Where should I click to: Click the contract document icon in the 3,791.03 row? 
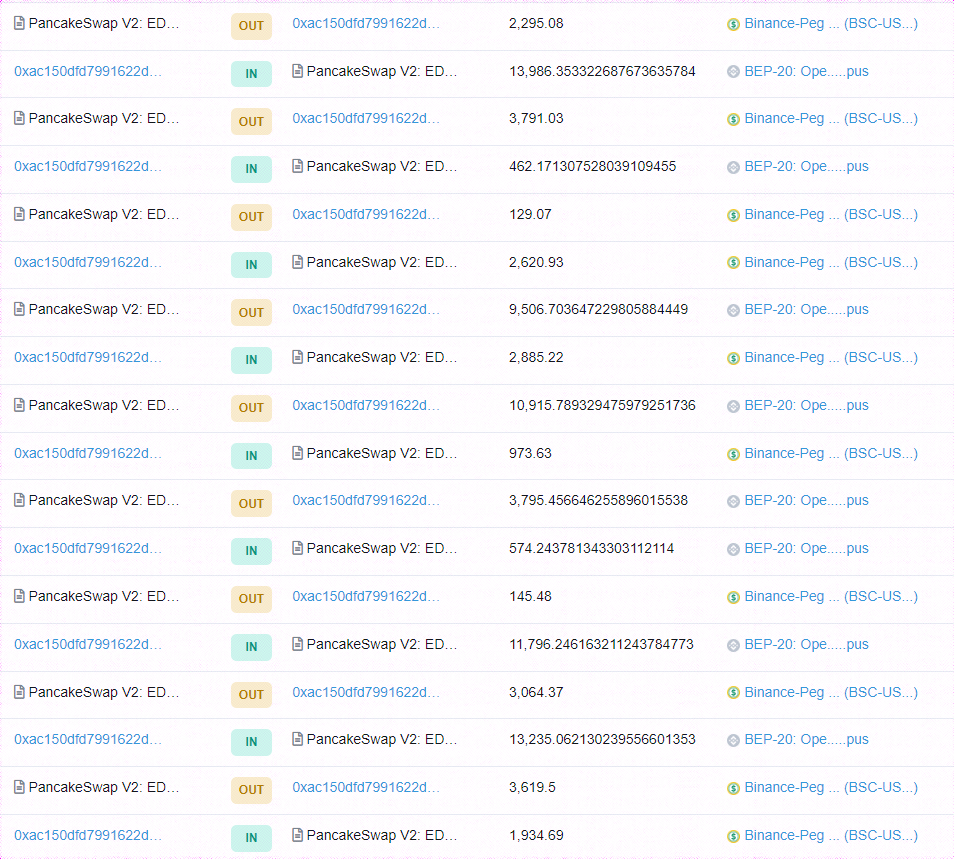coord(19,118)
